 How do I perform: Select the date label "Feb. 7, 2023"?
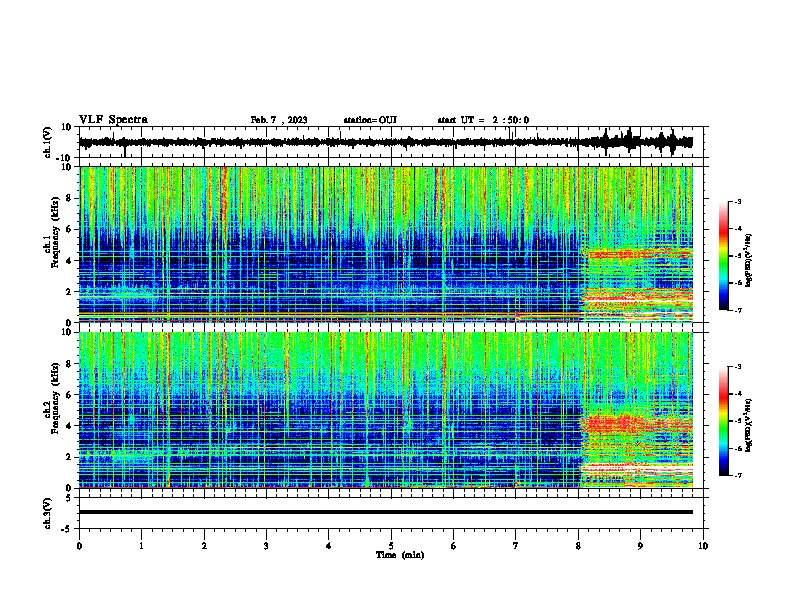(x=279, y=120)
